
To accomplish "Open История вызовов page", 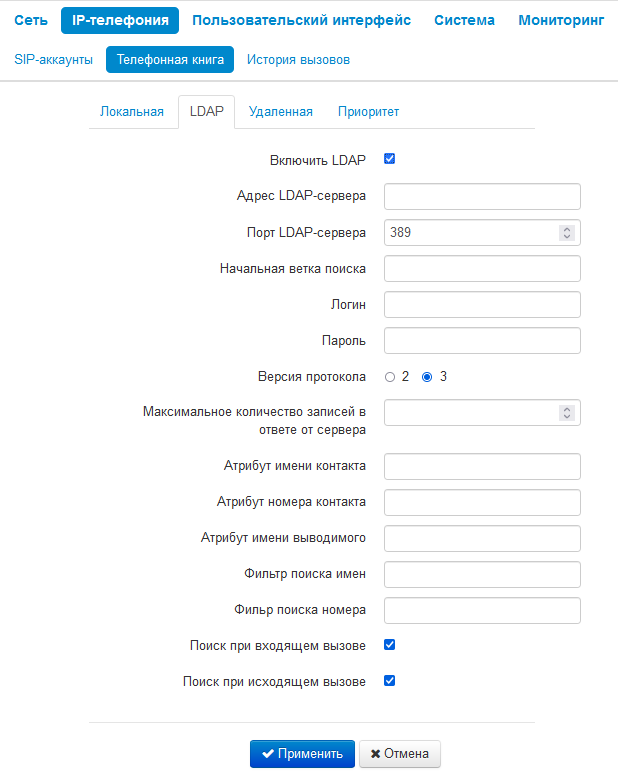I will (x=298, y=60).
